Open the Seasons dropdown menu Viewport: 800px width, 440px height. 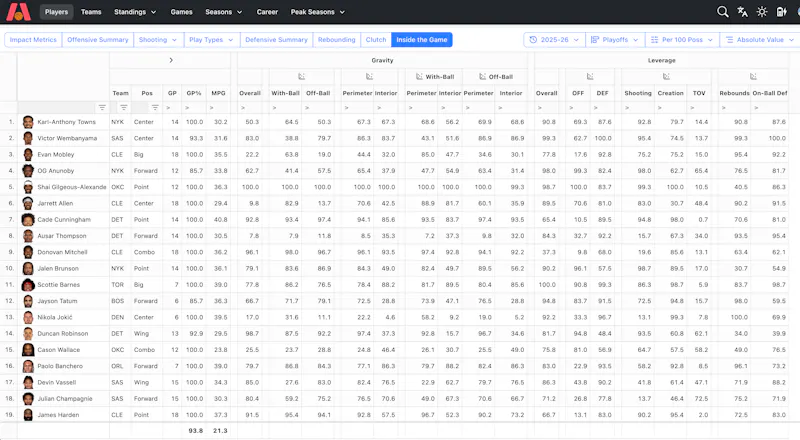[x=223, y=12]
